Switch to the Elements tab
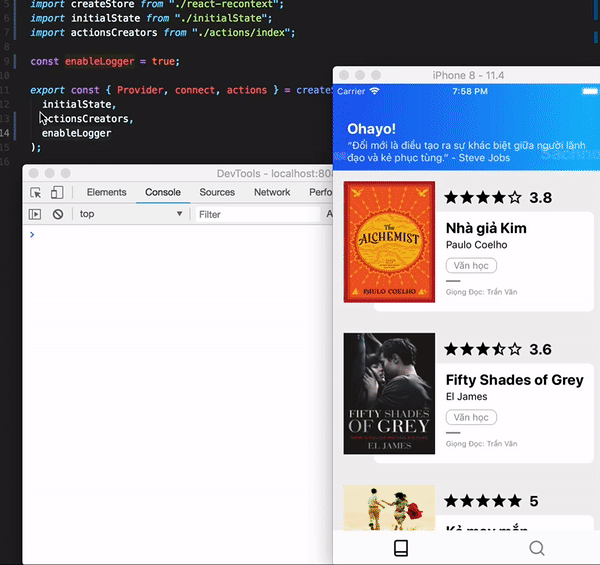This screenshot has height=565, width=600. coord(106,192)
